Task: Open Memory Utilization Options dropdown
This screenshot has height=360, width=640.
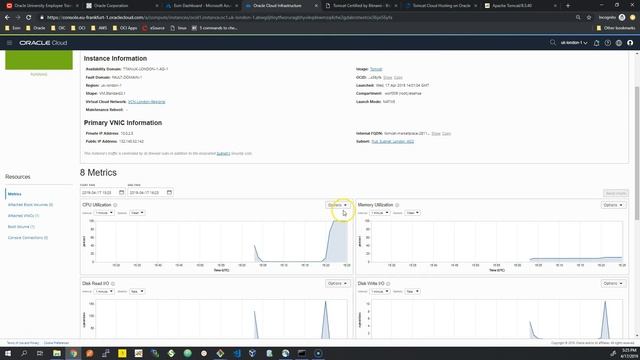Action: coord(613,205)
